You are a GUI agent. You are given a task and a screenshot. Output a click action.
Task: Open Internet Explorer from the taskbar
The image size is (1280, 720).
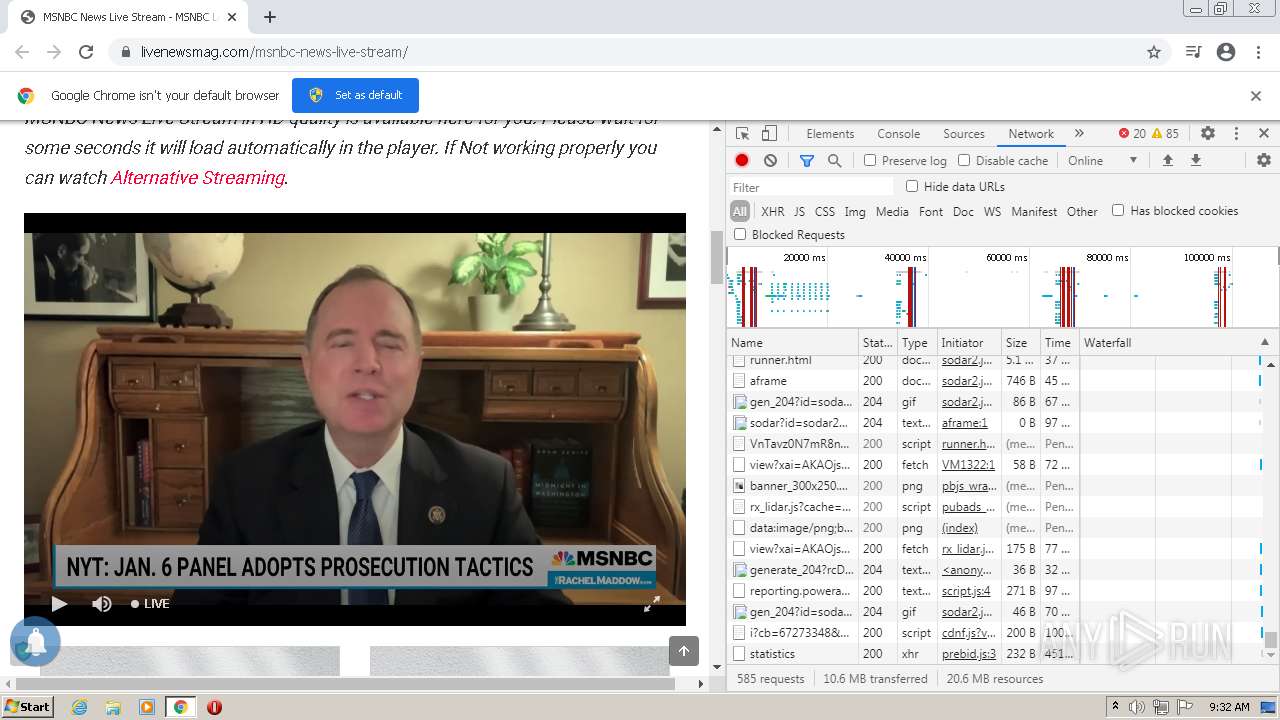(80, 707)
